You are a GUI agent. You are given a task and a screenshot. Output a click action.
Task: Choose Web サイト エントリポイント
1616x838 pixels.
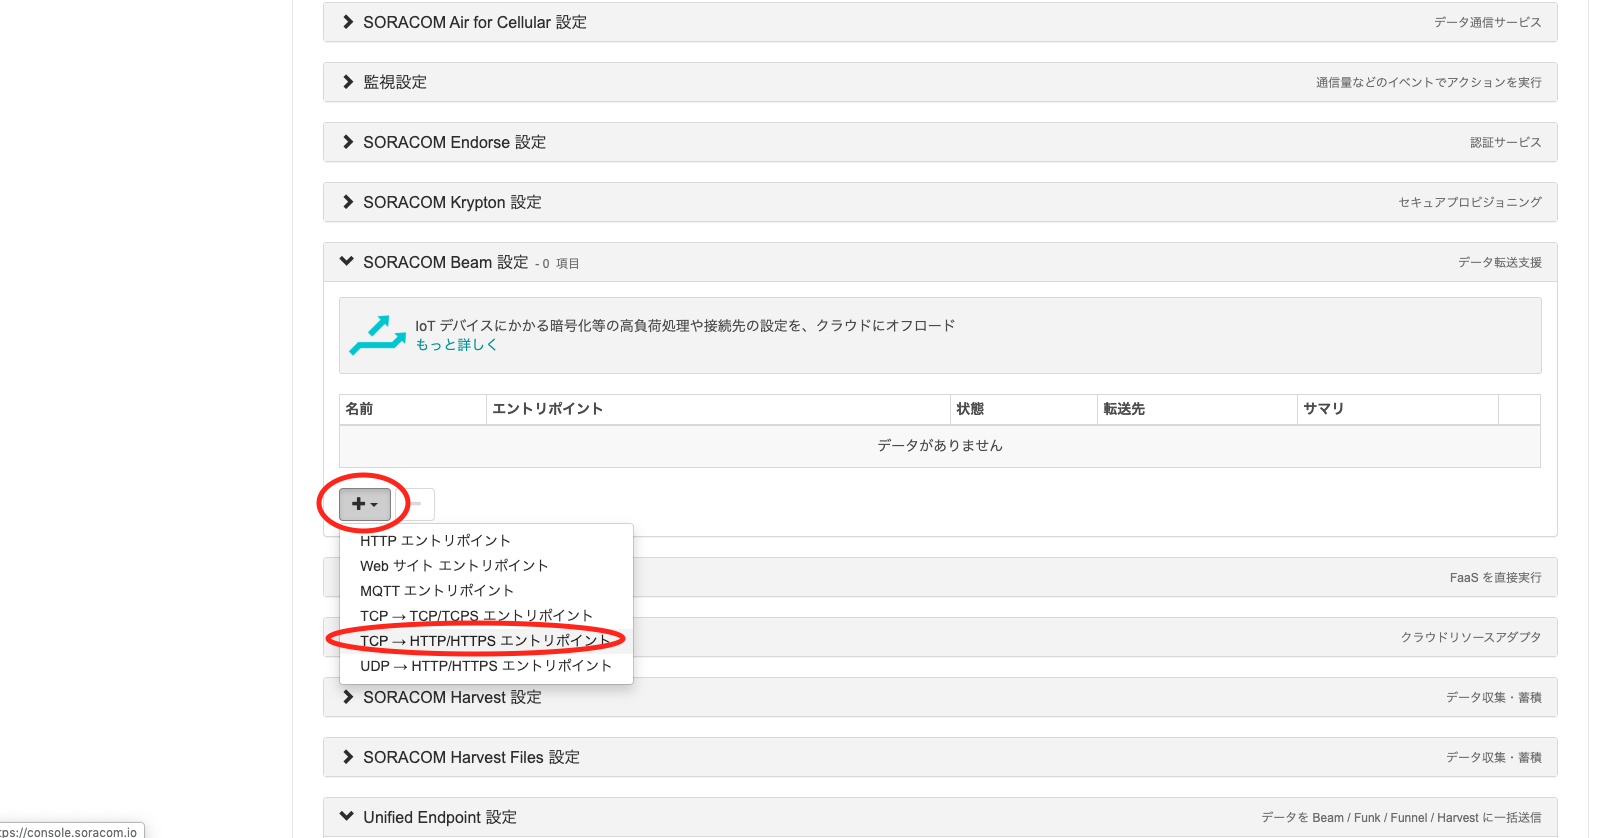(x=486, y=566)
